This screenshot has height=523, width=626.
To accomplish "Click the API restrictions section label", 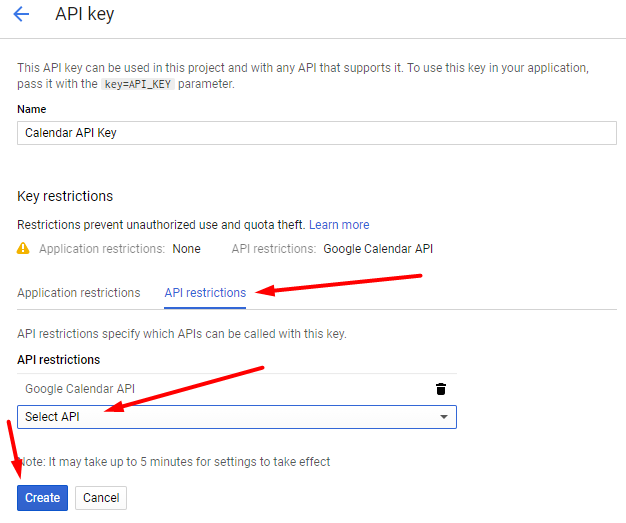I will coord(59,360).
